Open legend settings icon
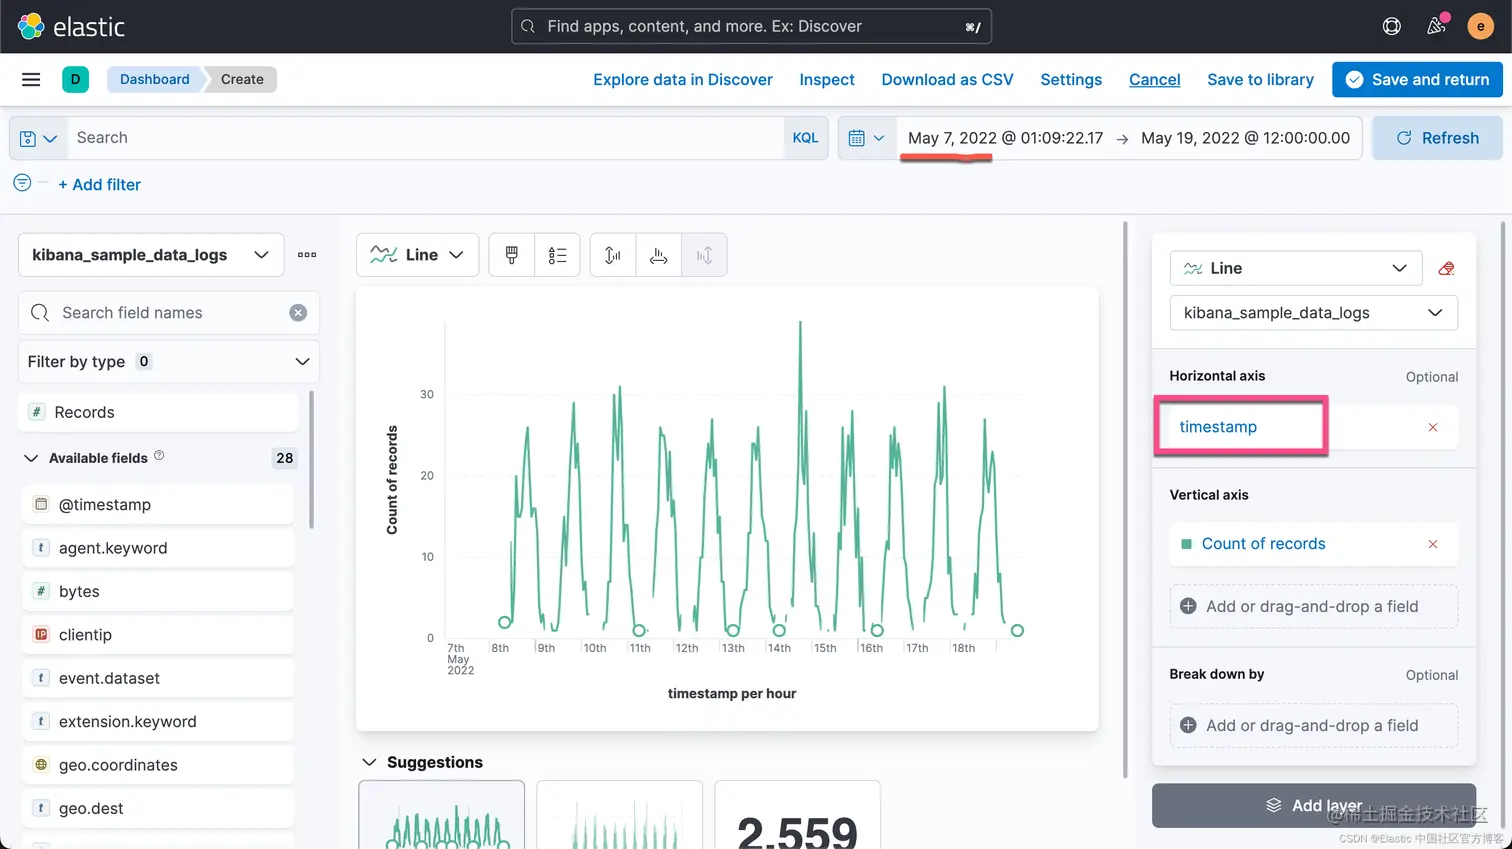1512x849 pixels. 557,255
